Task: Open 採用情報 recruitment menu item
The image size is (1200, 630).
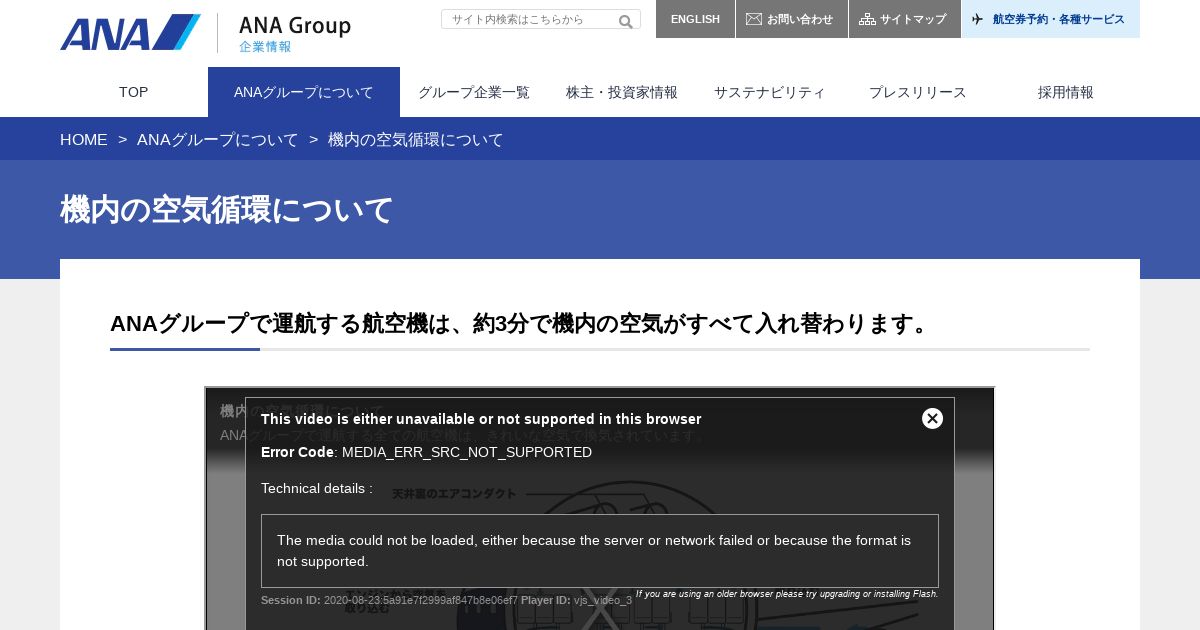Action: pos(1066,92)
